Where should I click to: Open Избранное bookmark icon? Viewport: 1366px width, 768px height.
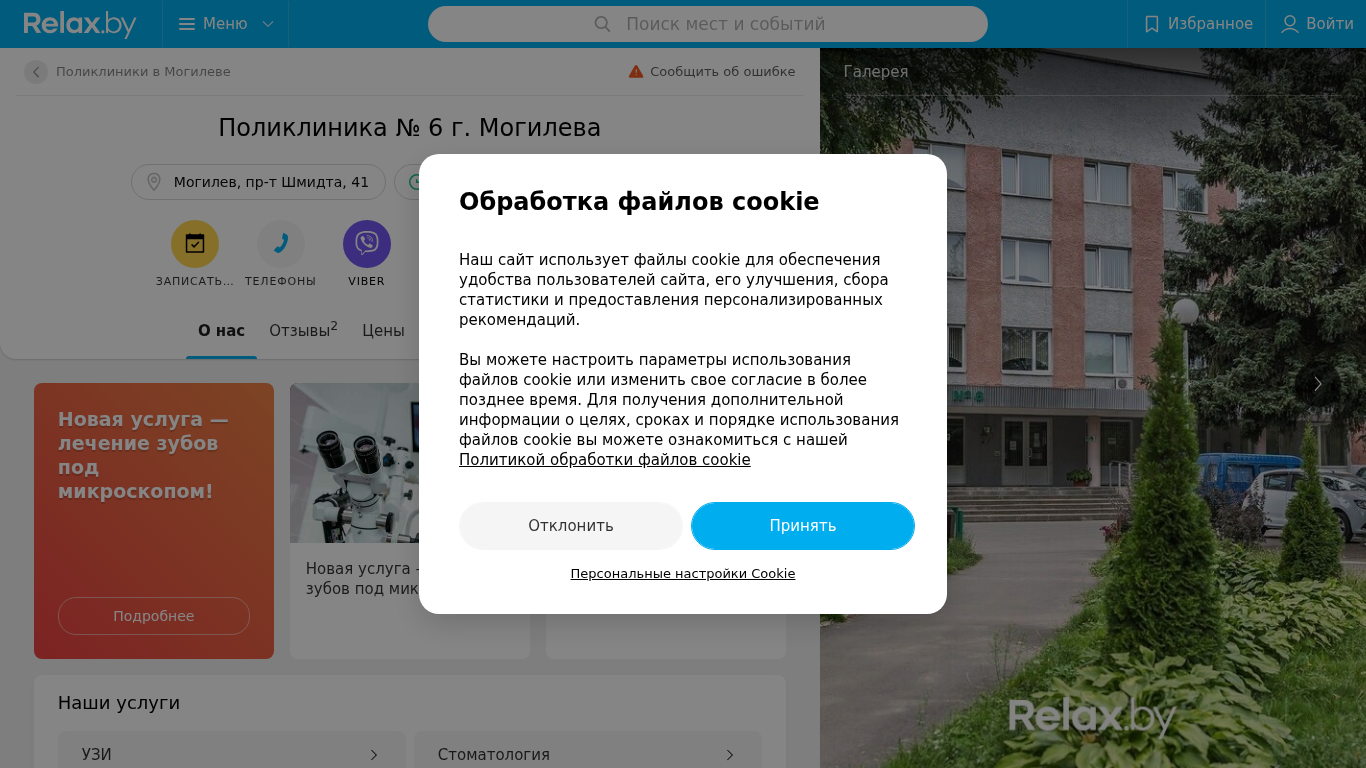coord(1152,24)
